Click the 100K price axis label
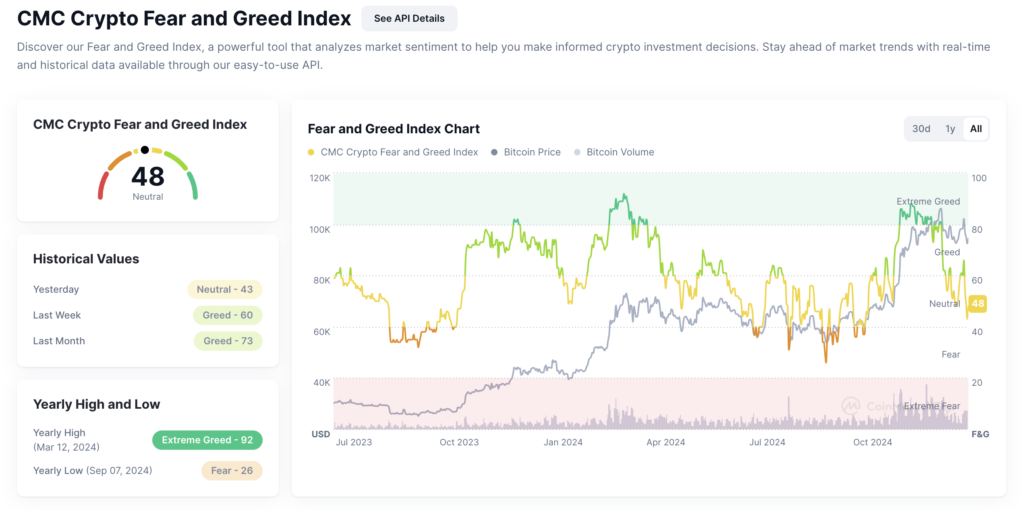 tap(320, 230)
